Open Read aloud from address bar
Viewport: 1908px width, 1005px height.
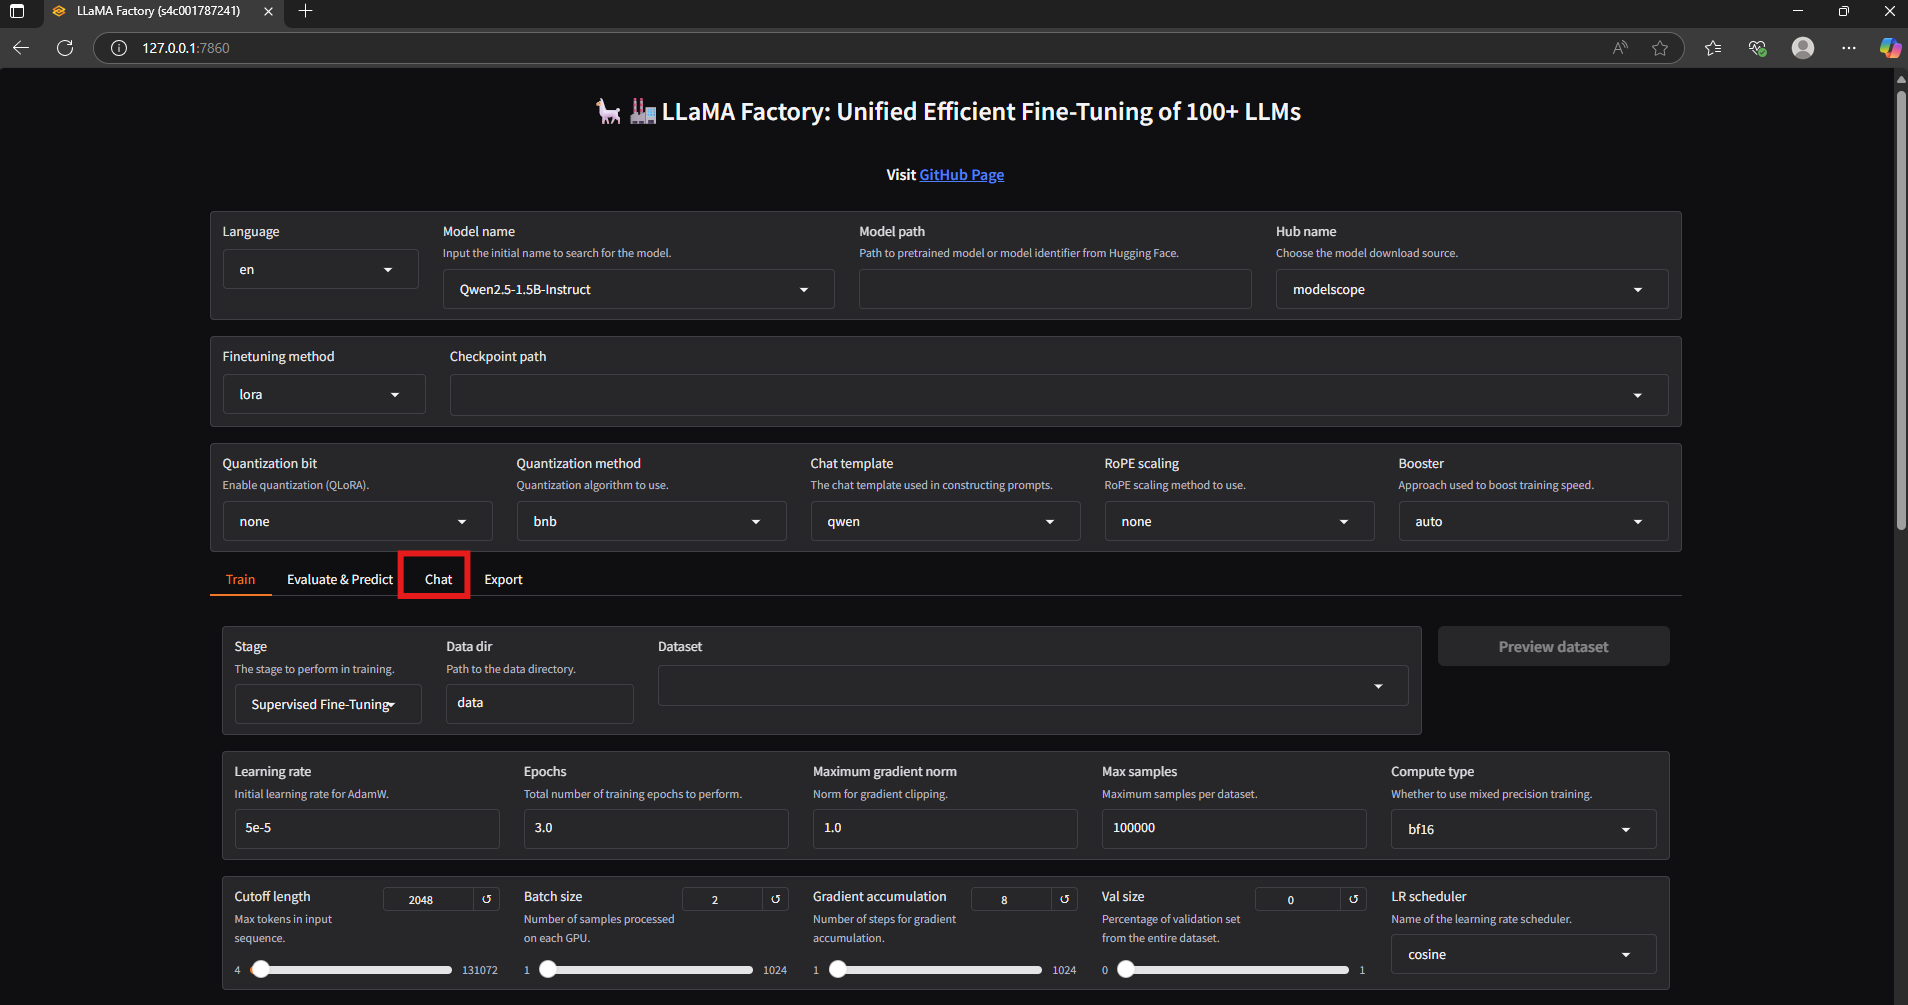(1620, 48)
